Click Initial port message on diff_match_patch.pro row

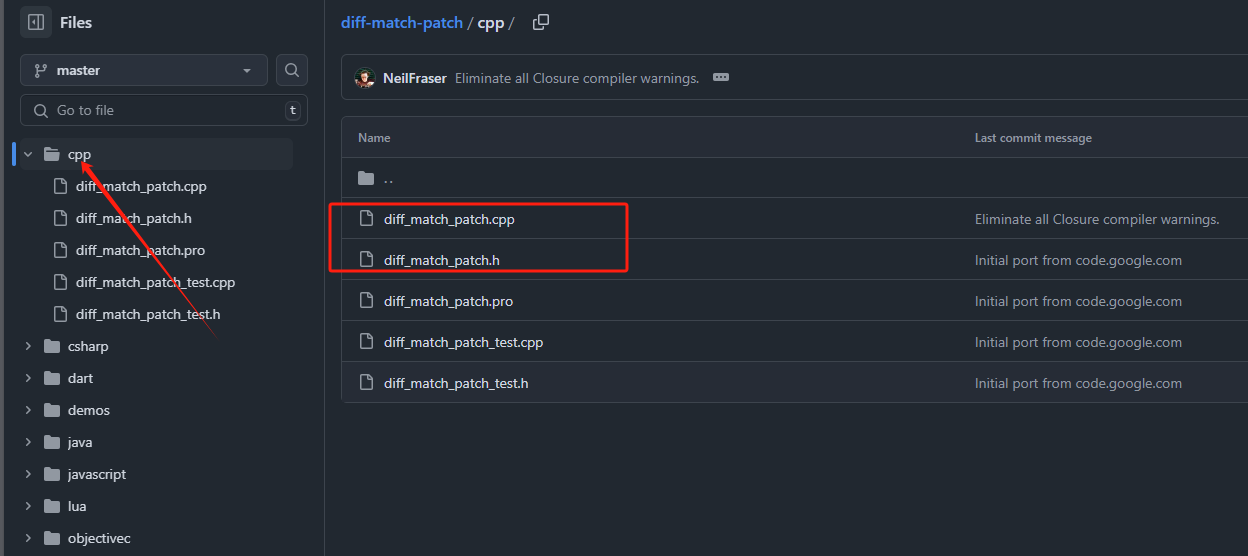point(1078,301)
